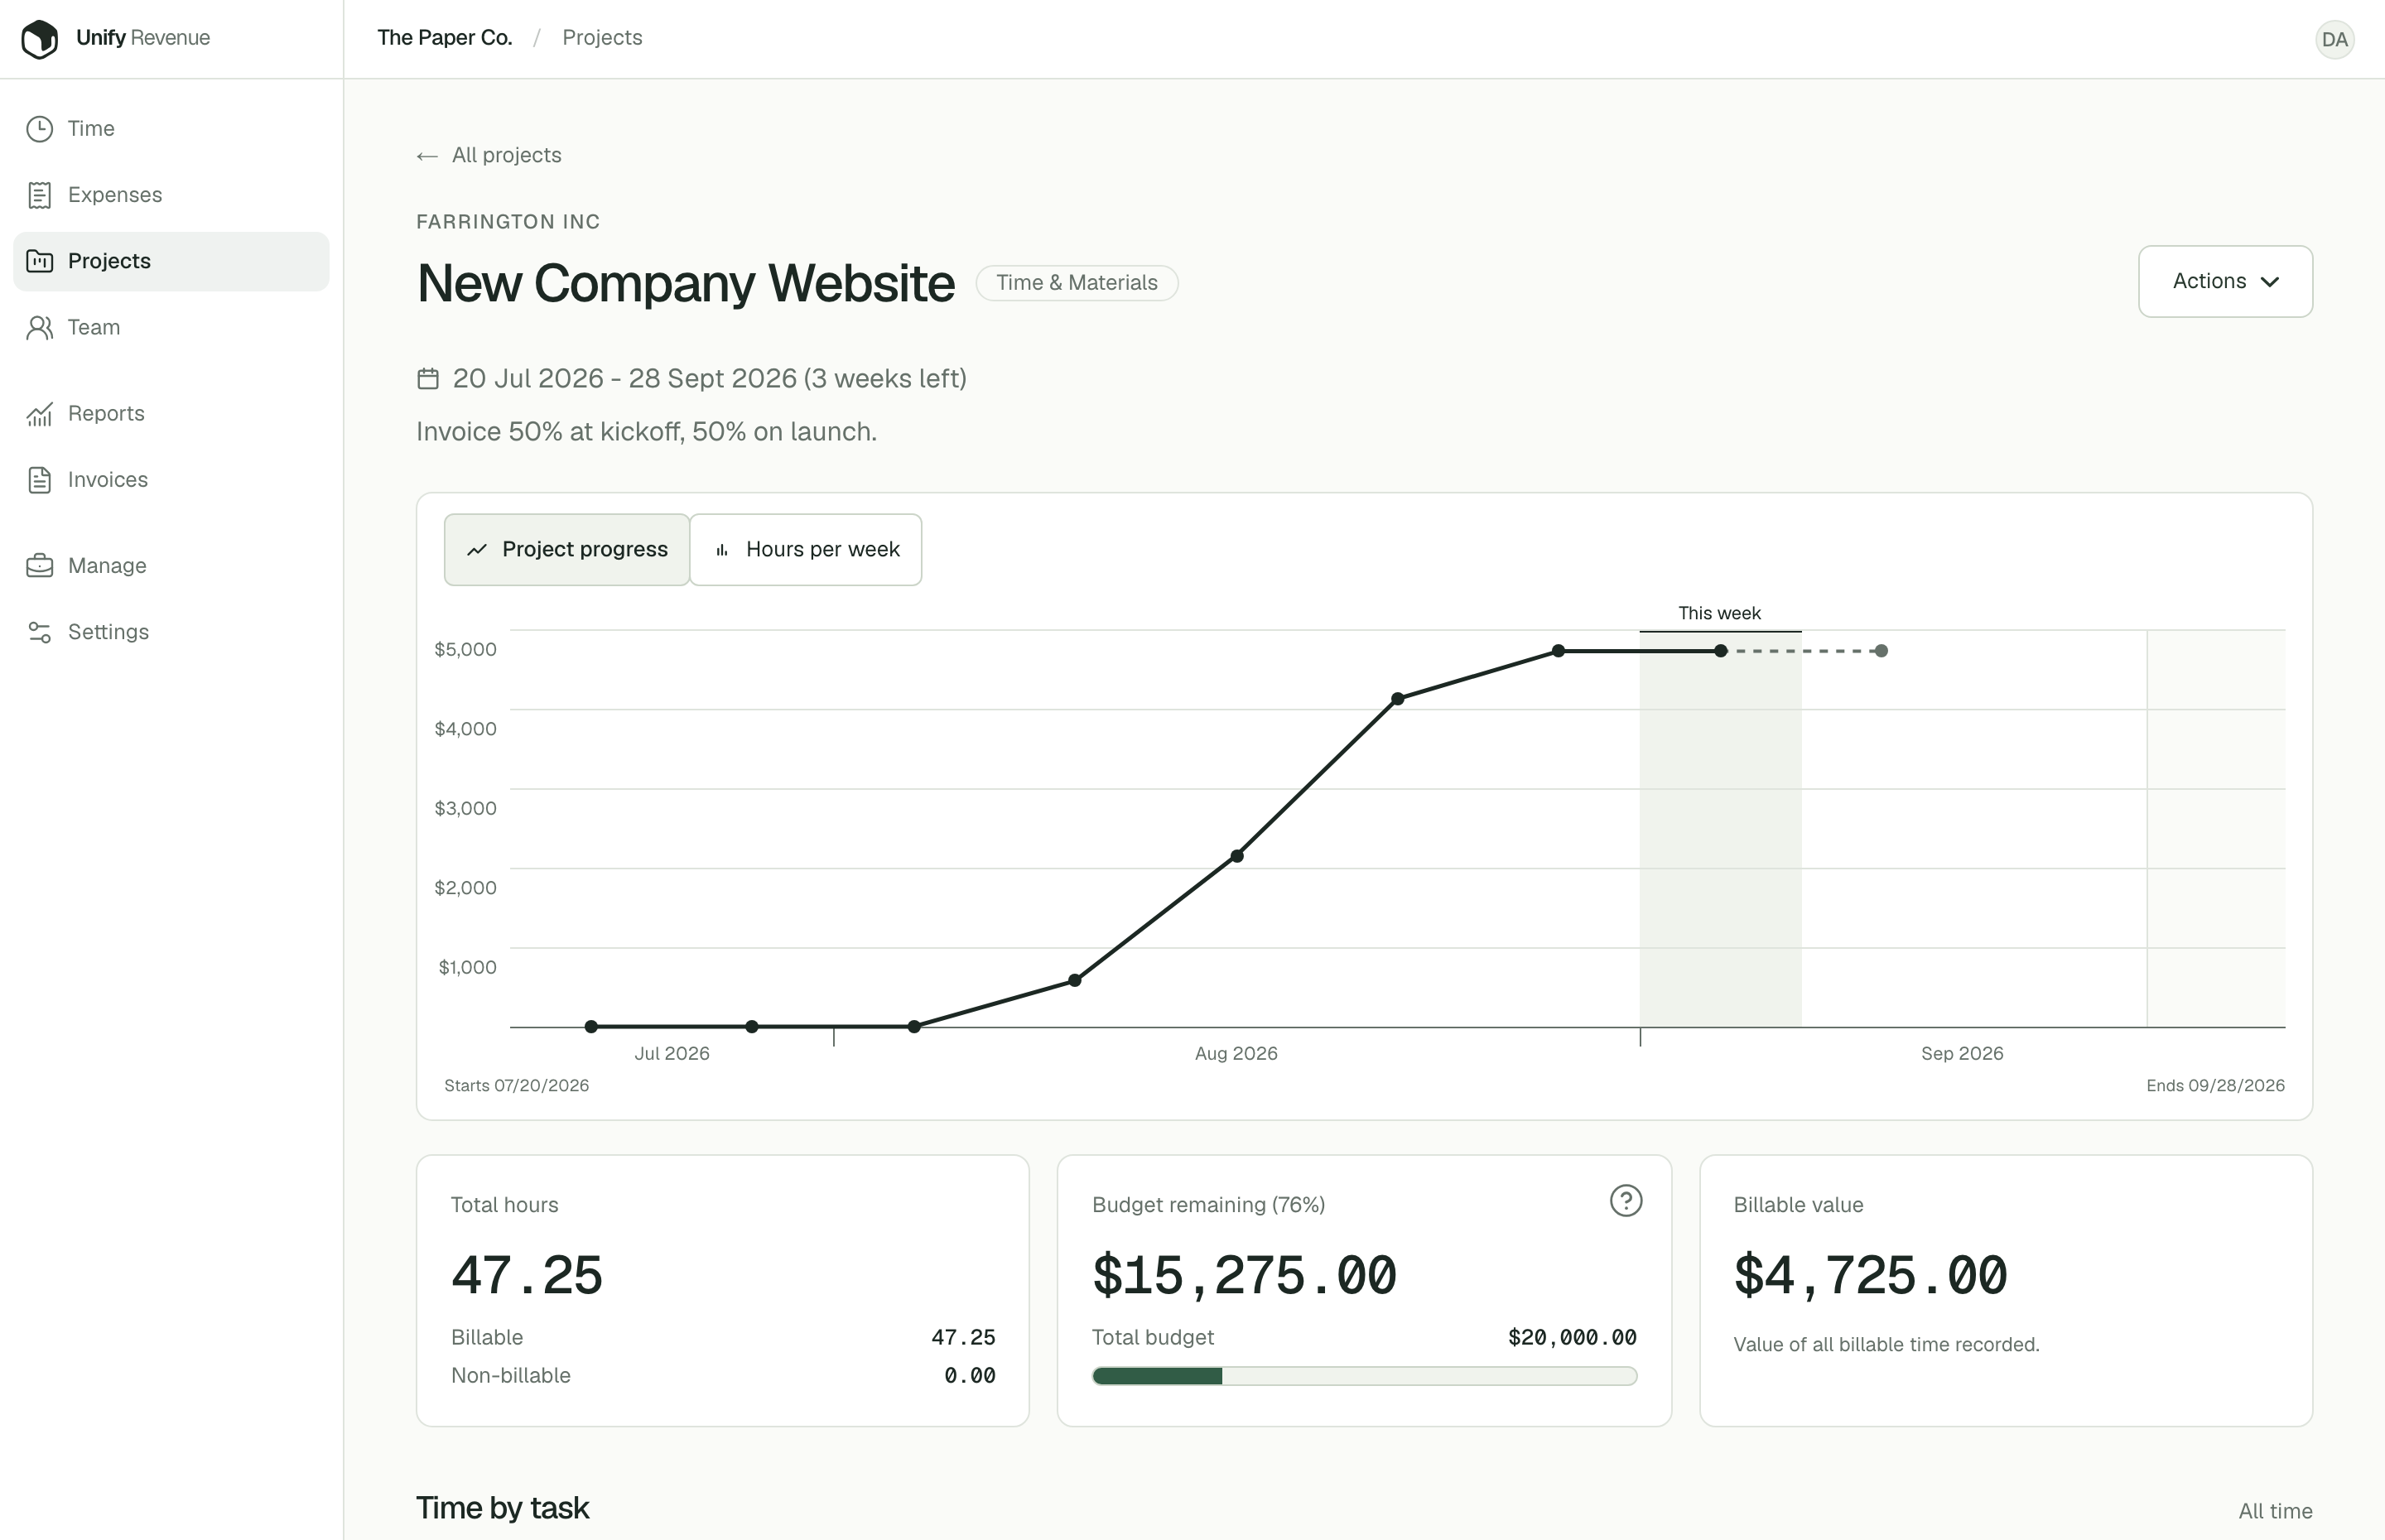
Task: Click the Projects folder icon in sidebar
Action: click(39, 261)
